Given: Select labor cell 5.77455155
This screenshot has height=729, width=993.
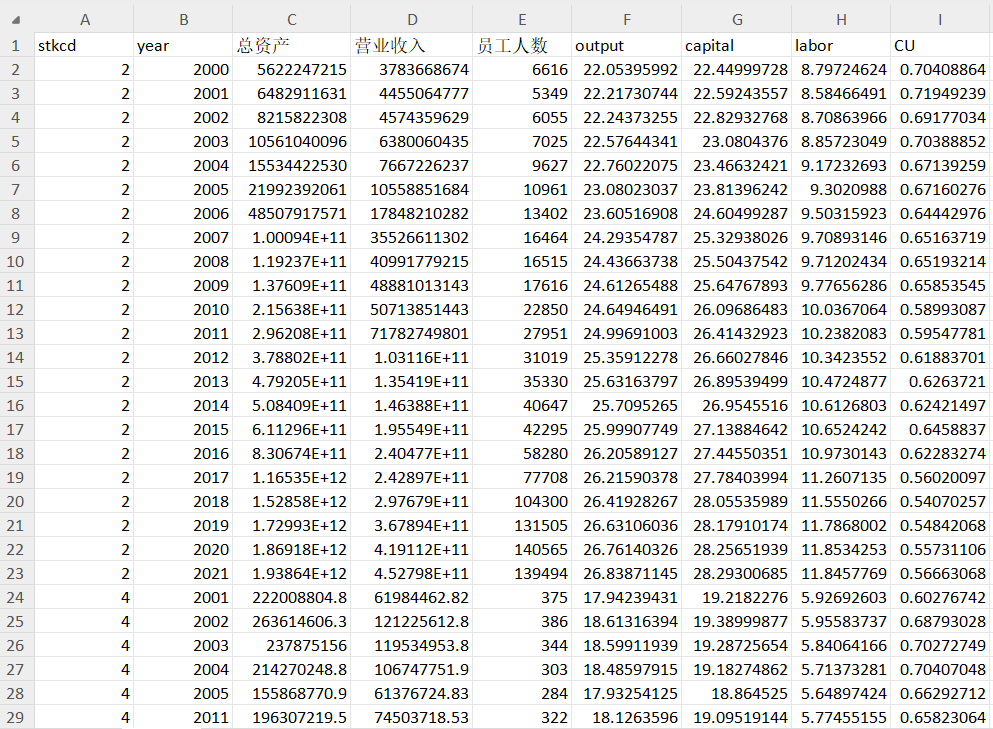Looking at the screenshot, I should pos(841,718).
